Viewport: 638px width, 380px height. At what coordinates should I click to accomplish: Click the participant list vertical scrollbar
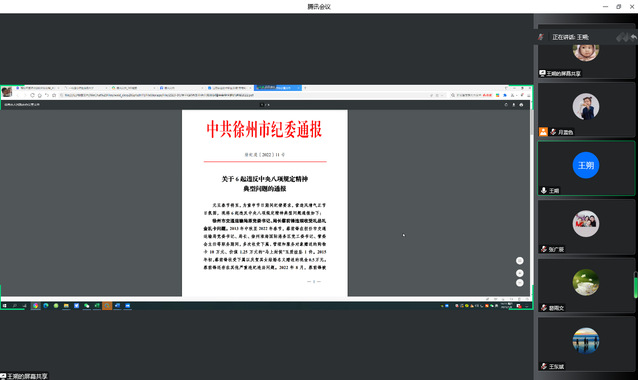pyautogui.click(x=636, y=285)
